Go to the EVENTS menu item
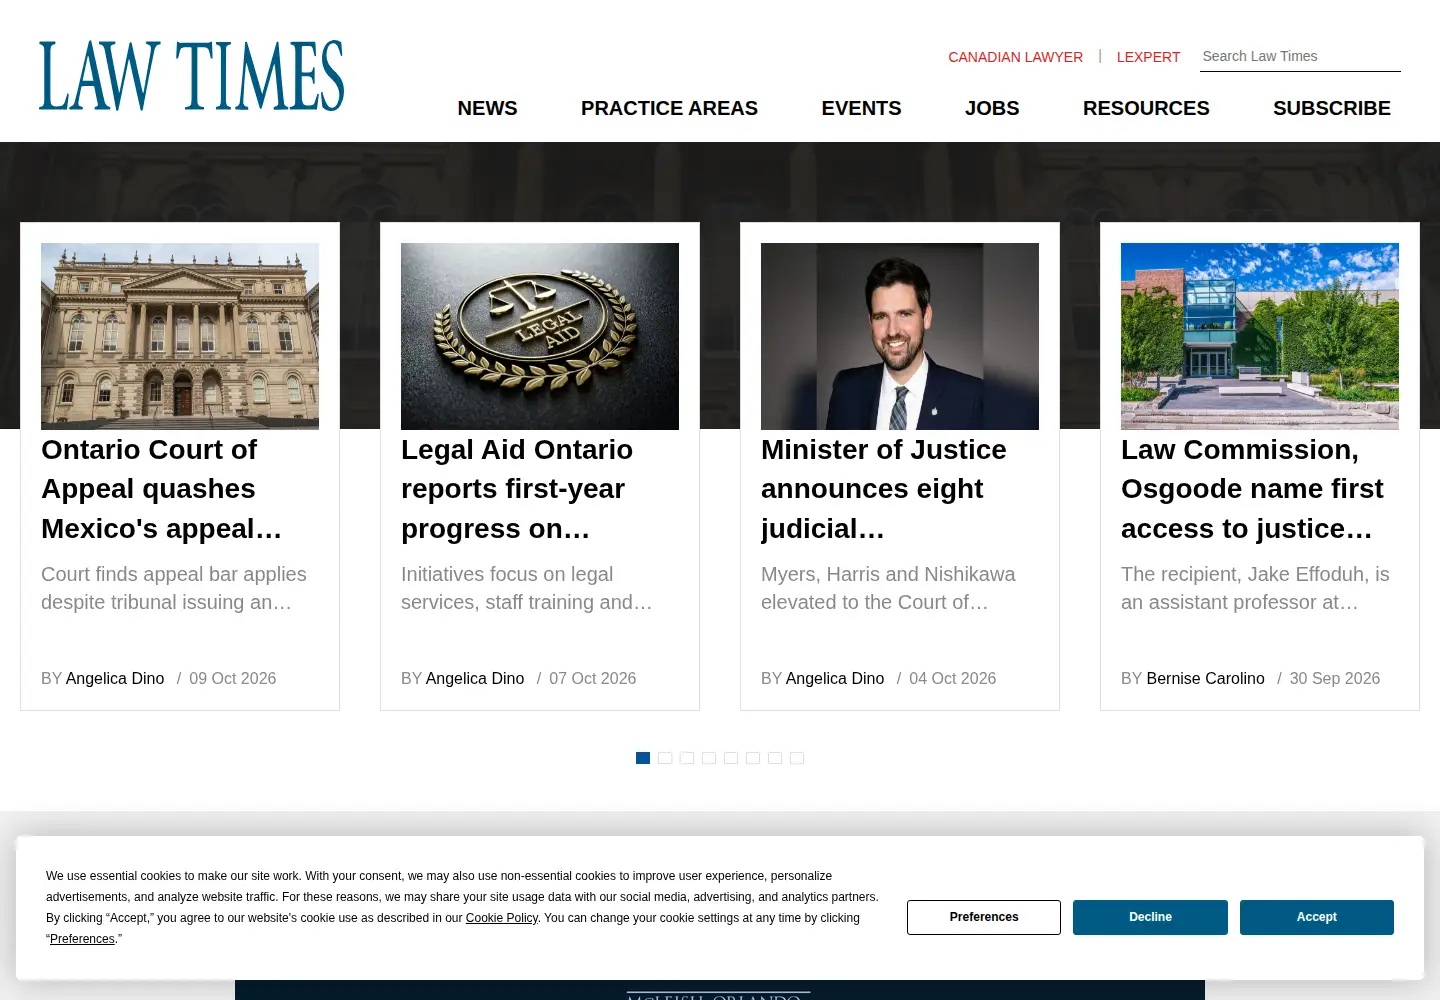 coord(861,108)
